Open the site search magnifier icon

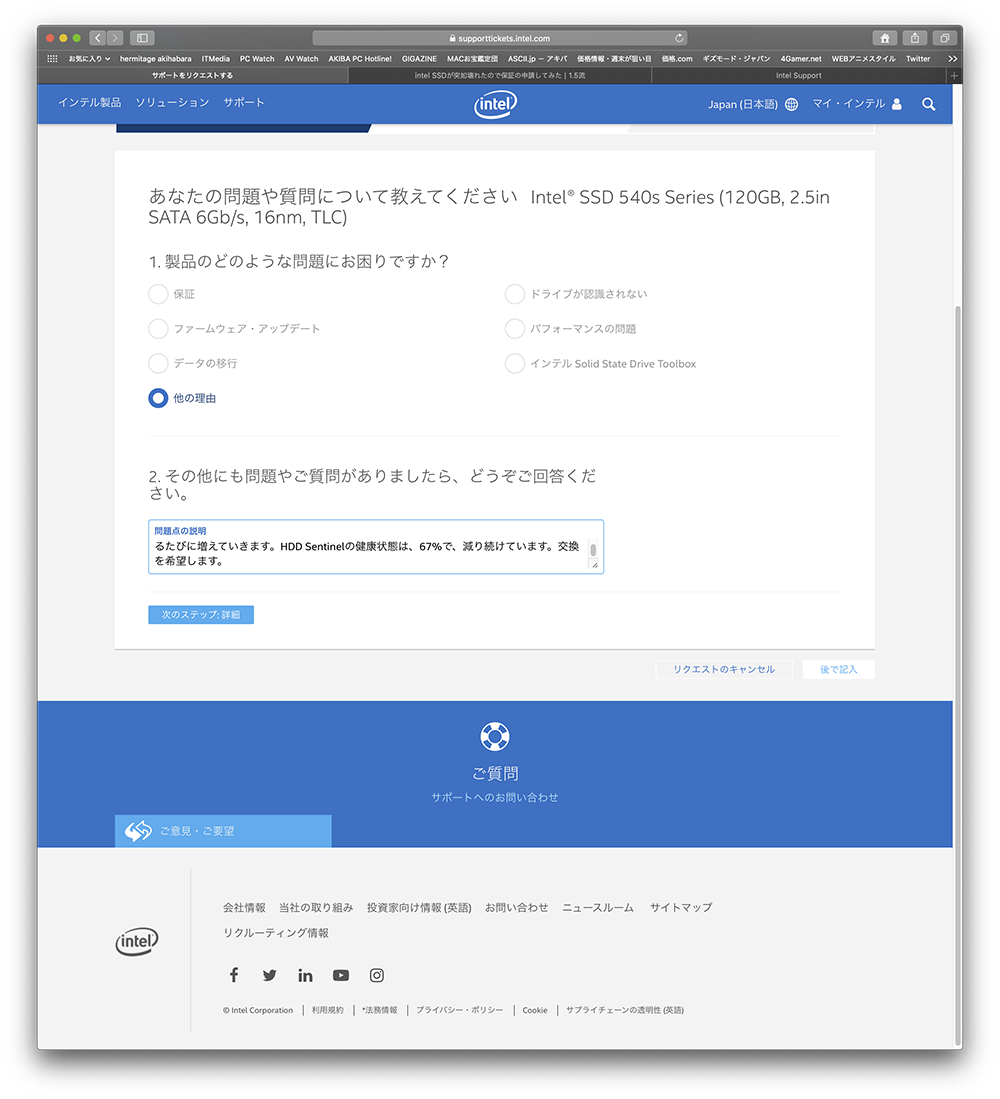pyautogui.click(x=929, y=104)
